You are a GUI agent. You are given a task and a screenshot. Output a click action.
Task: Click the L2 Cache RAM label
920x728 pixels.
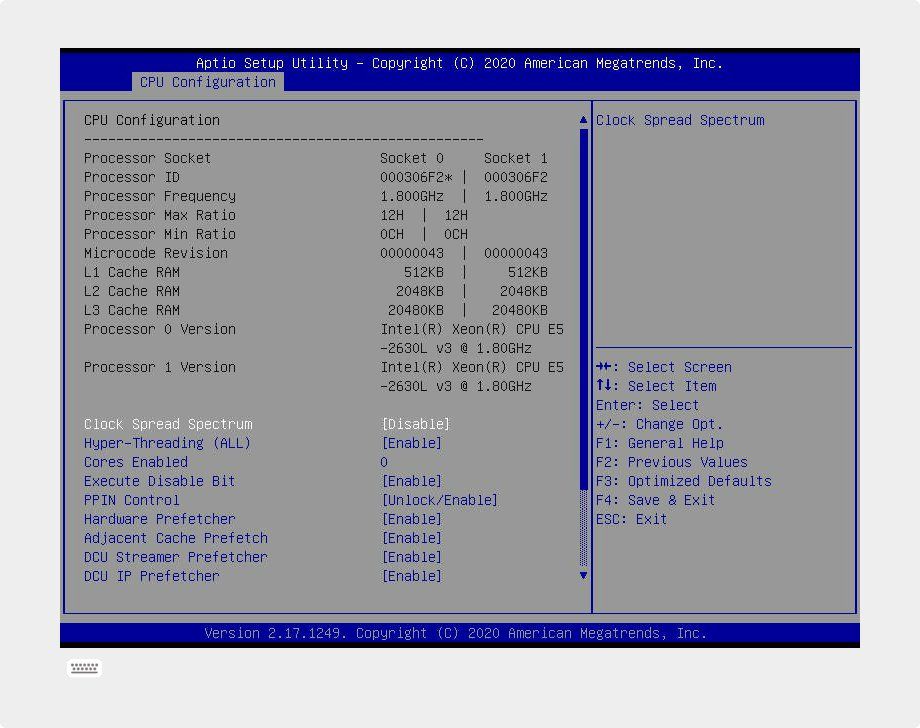click(x=131, y=291)
